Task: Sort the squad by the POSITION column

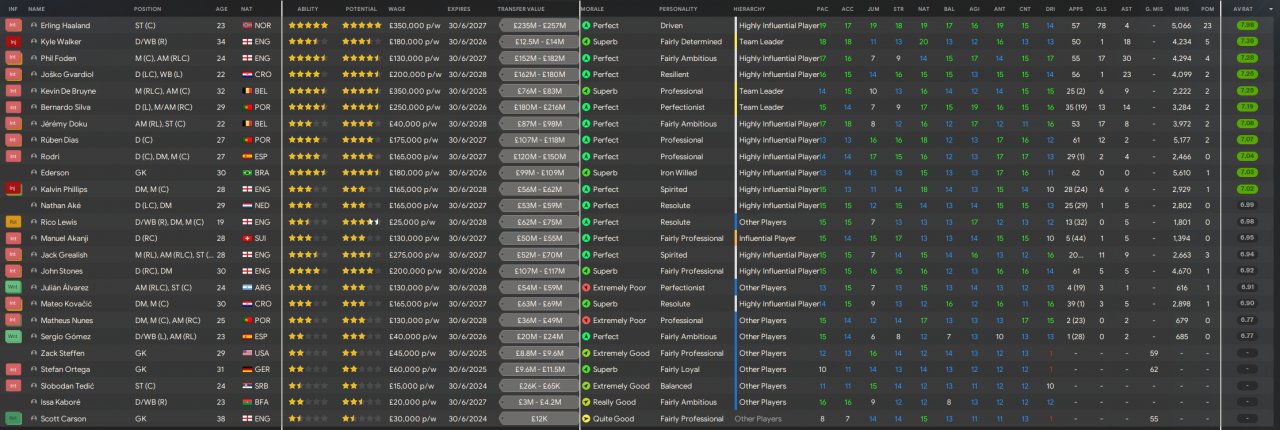Action: tap(147, 8)
